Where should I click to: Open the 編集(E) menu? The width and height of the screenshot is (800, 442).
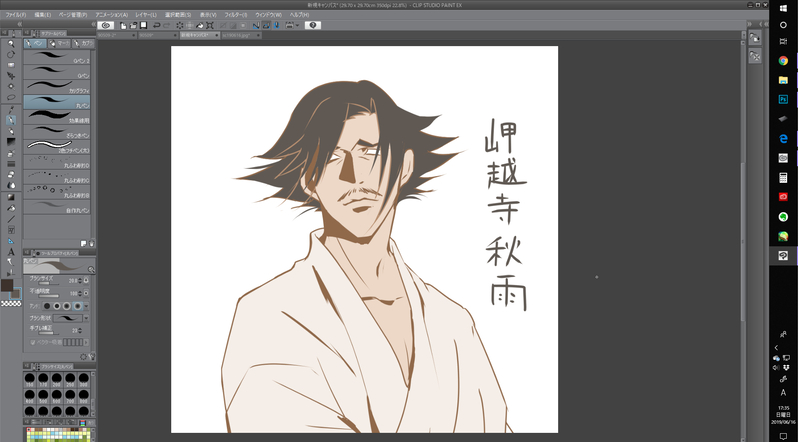[x=42, y=15]
